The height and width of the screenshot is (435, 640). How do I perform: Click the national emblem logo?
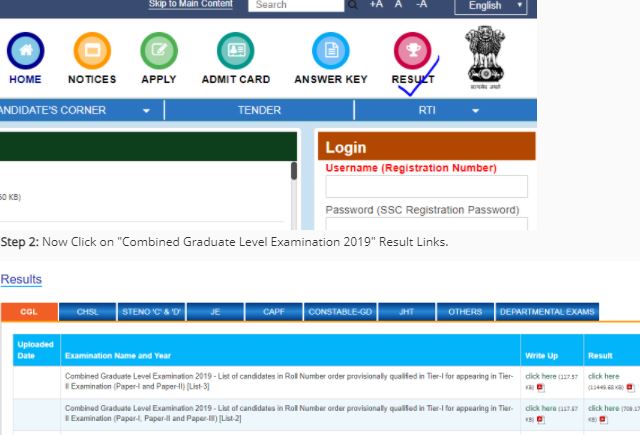click(485, 57)
